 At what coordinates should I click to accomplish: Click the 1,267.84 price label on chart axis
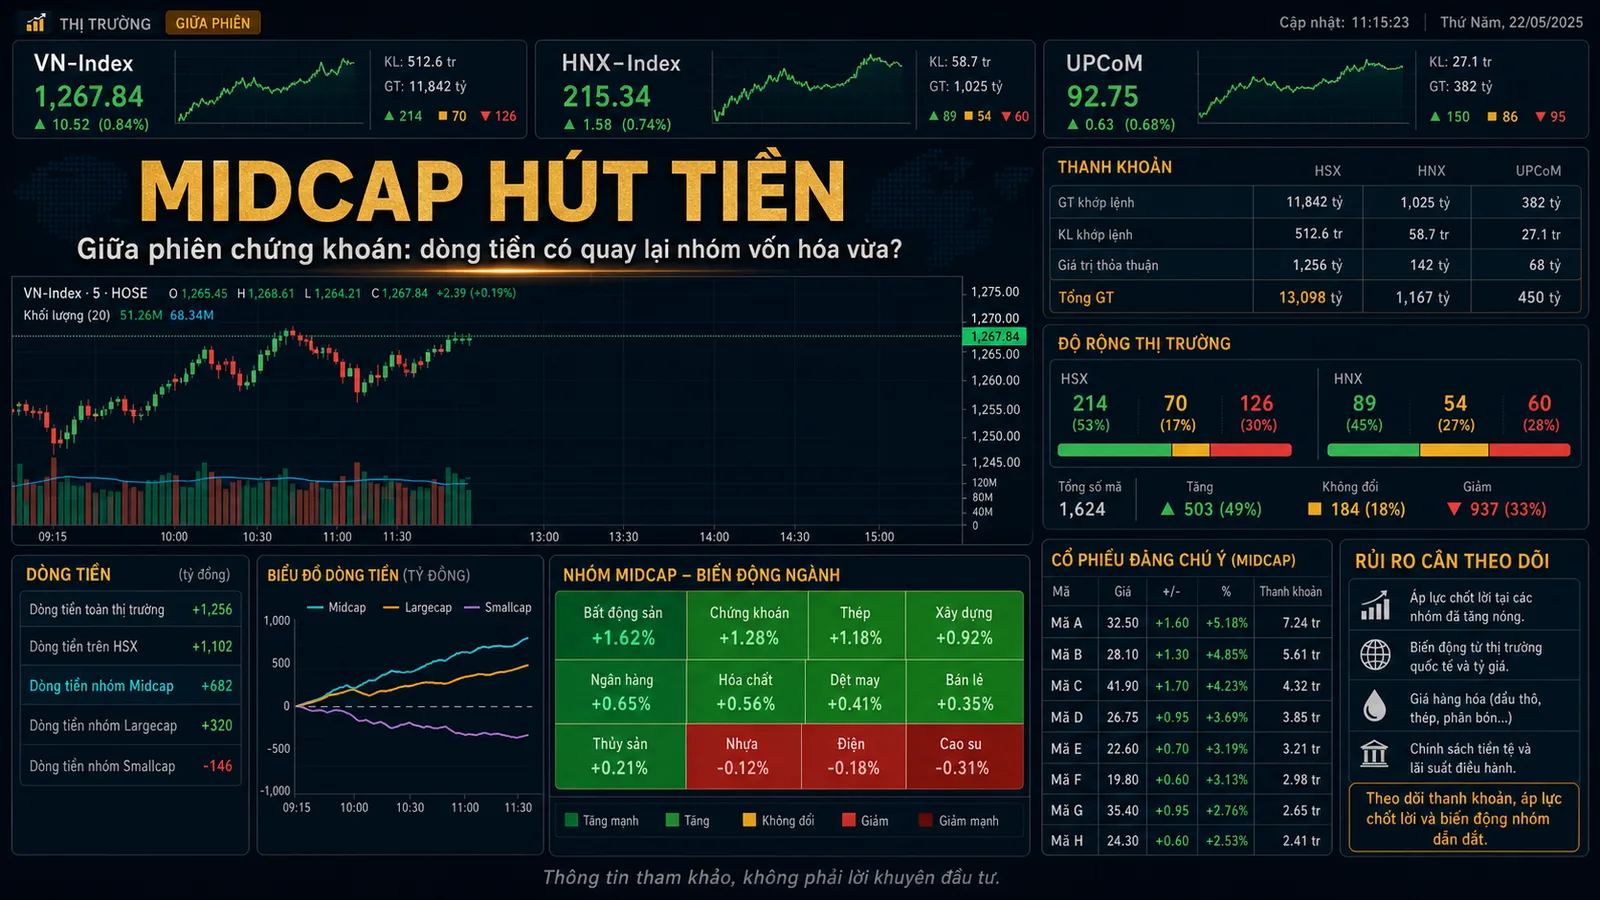[995, 337]
